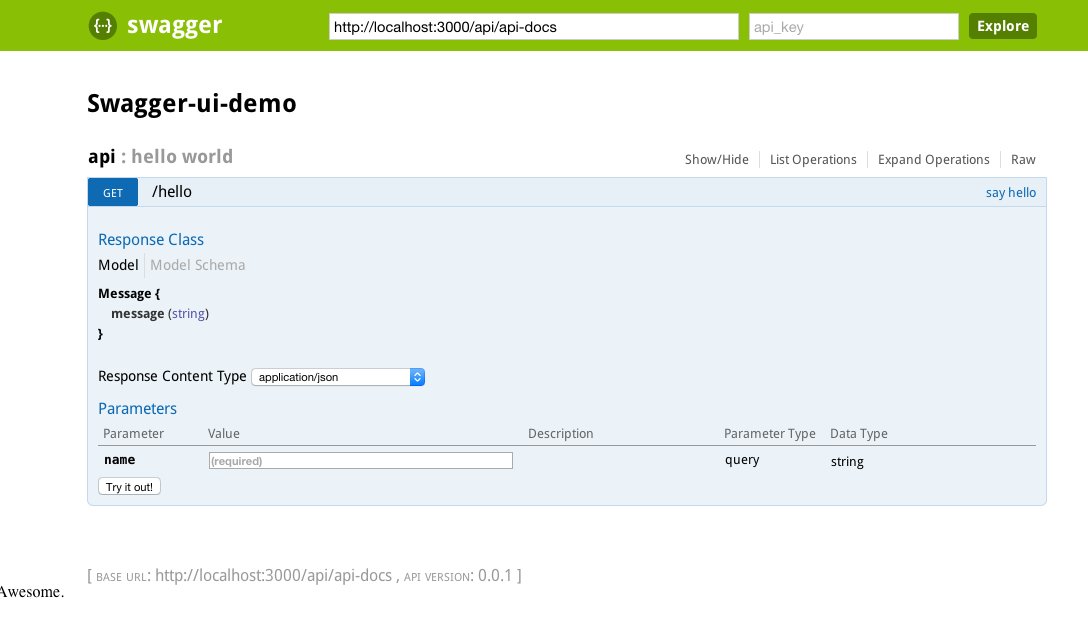Click the base URL text in footer
The image size is (1088, 619).
coord(273,576)
